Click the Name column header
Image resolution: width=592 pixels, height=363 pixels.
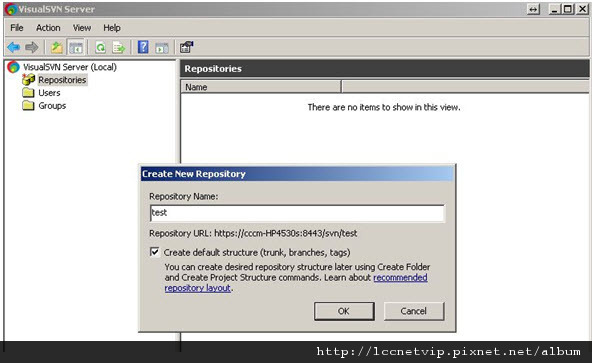coord(261,87)
